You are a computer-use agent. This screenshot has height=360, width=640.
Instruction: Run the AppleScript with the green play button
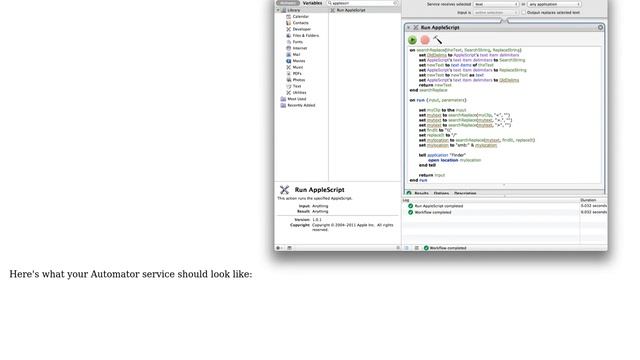point(412,40)
